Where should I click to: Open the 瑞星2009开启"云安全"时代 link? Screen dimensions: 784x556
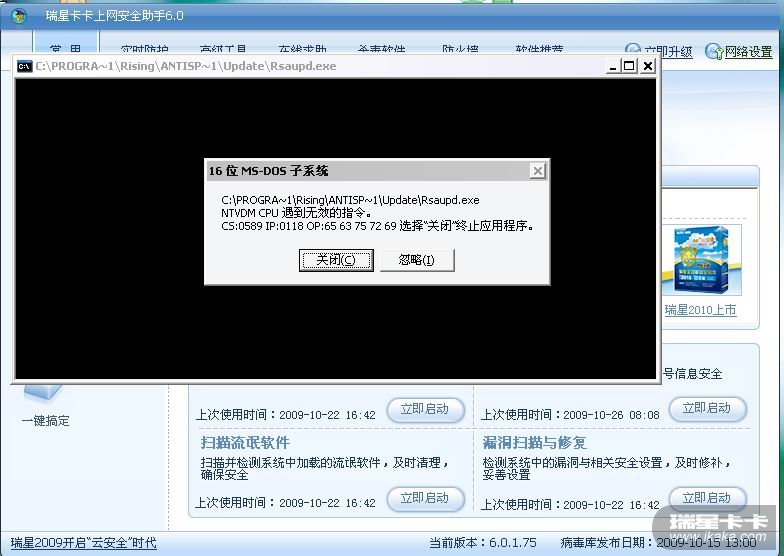coord(84,543)
